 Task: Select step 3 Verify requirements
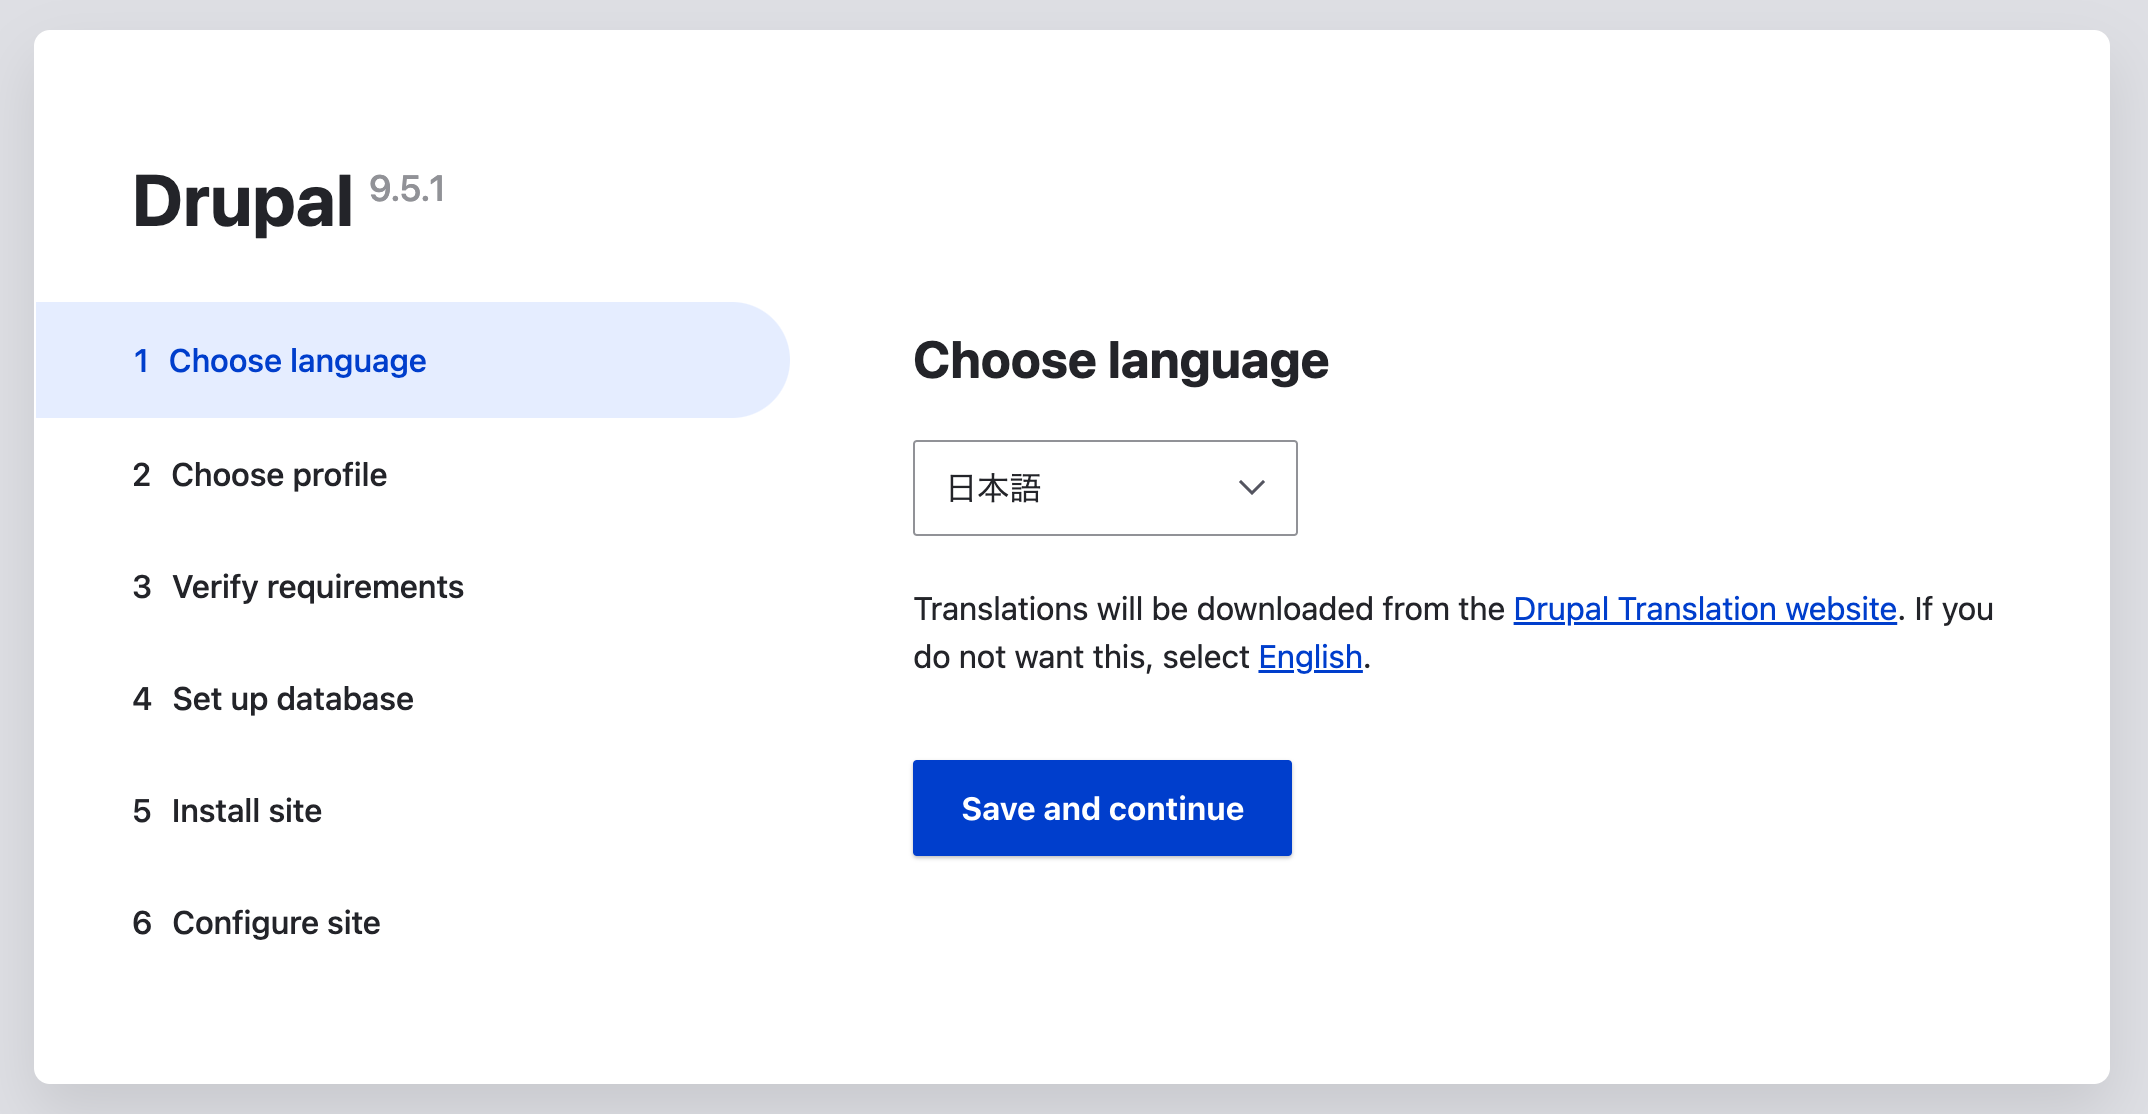(298, 587)
